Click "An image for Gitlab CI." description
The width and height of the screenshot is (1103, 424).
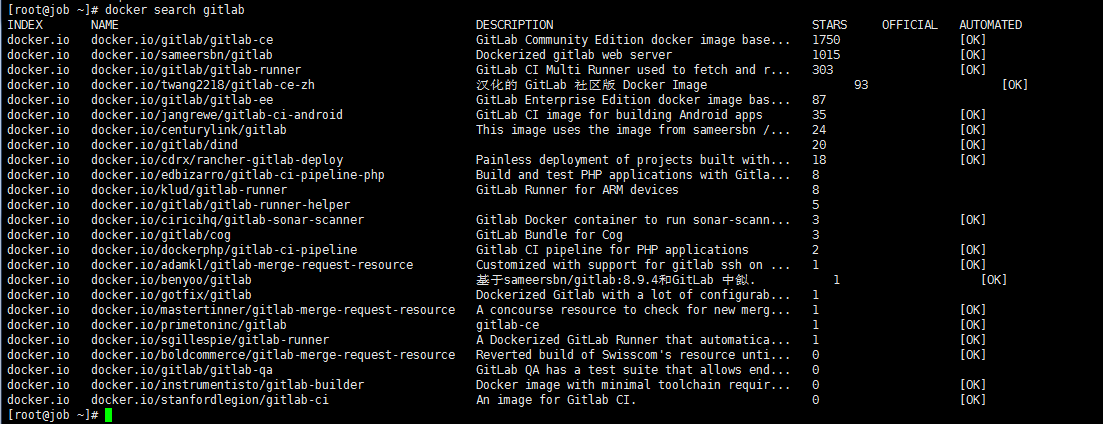coord(556,400)
